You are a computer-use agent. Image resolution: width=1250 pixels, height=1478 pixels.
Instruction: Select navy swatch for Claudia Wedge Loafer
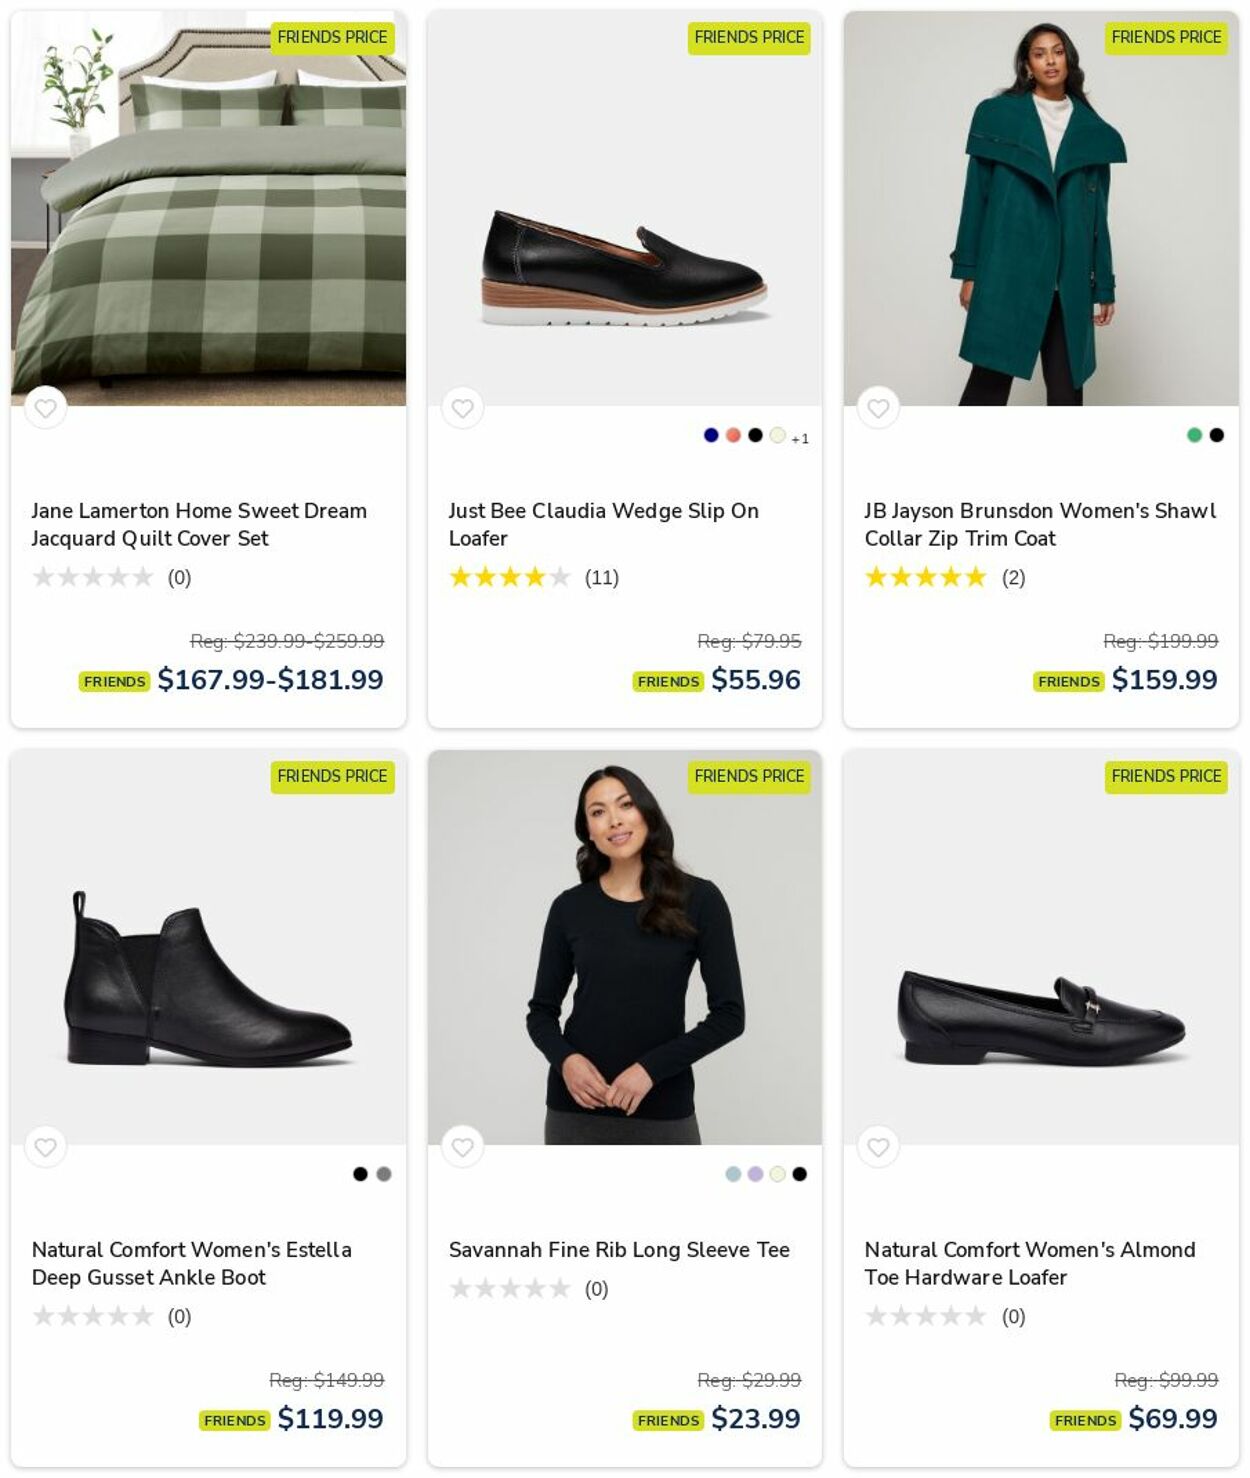(711, 435)
